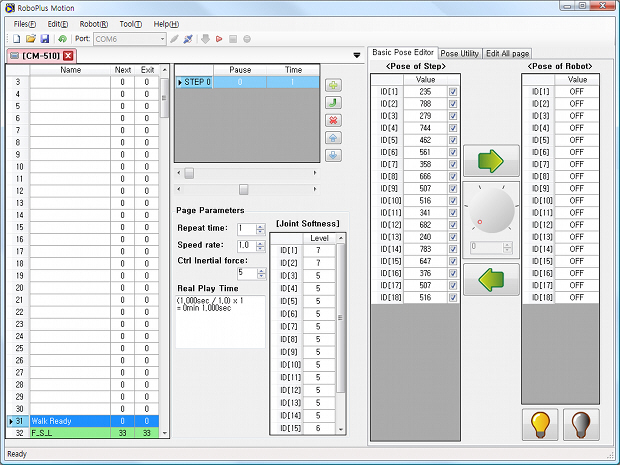Click the CM-510 tab controller icon

15,56
